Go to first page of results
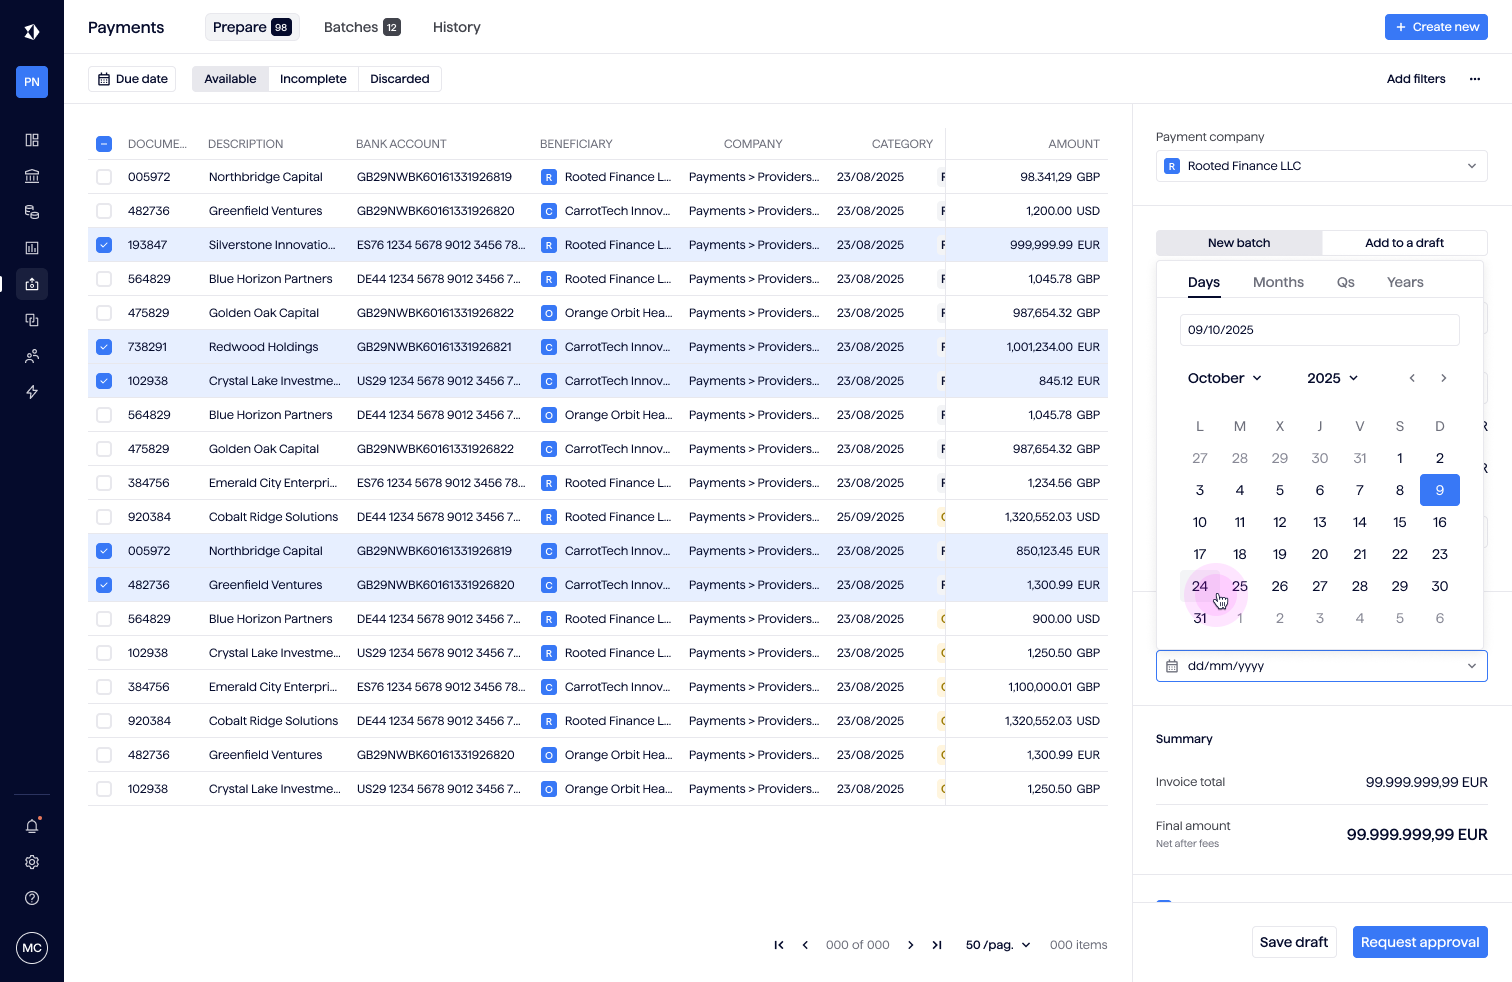The height and width of the screenshot is (982, 1512). click(779, 945)
